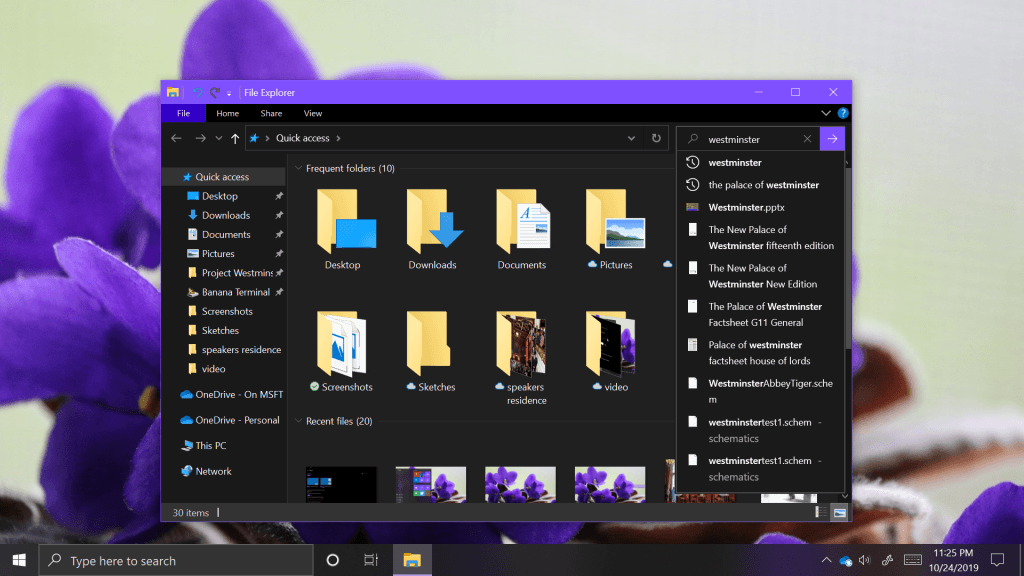Select OneDrive - Personal

click(x=236, y=420)
